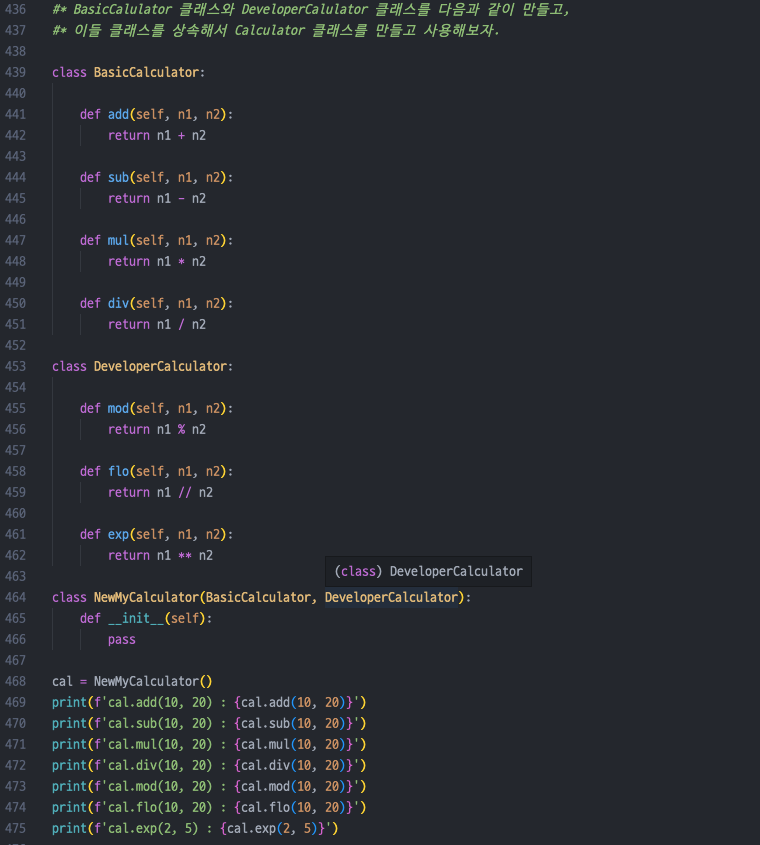Image resolution: width=760 pixels, height=845 pixels.
Task: Click line number 441 in the gutter
Action: pos(15,114)
